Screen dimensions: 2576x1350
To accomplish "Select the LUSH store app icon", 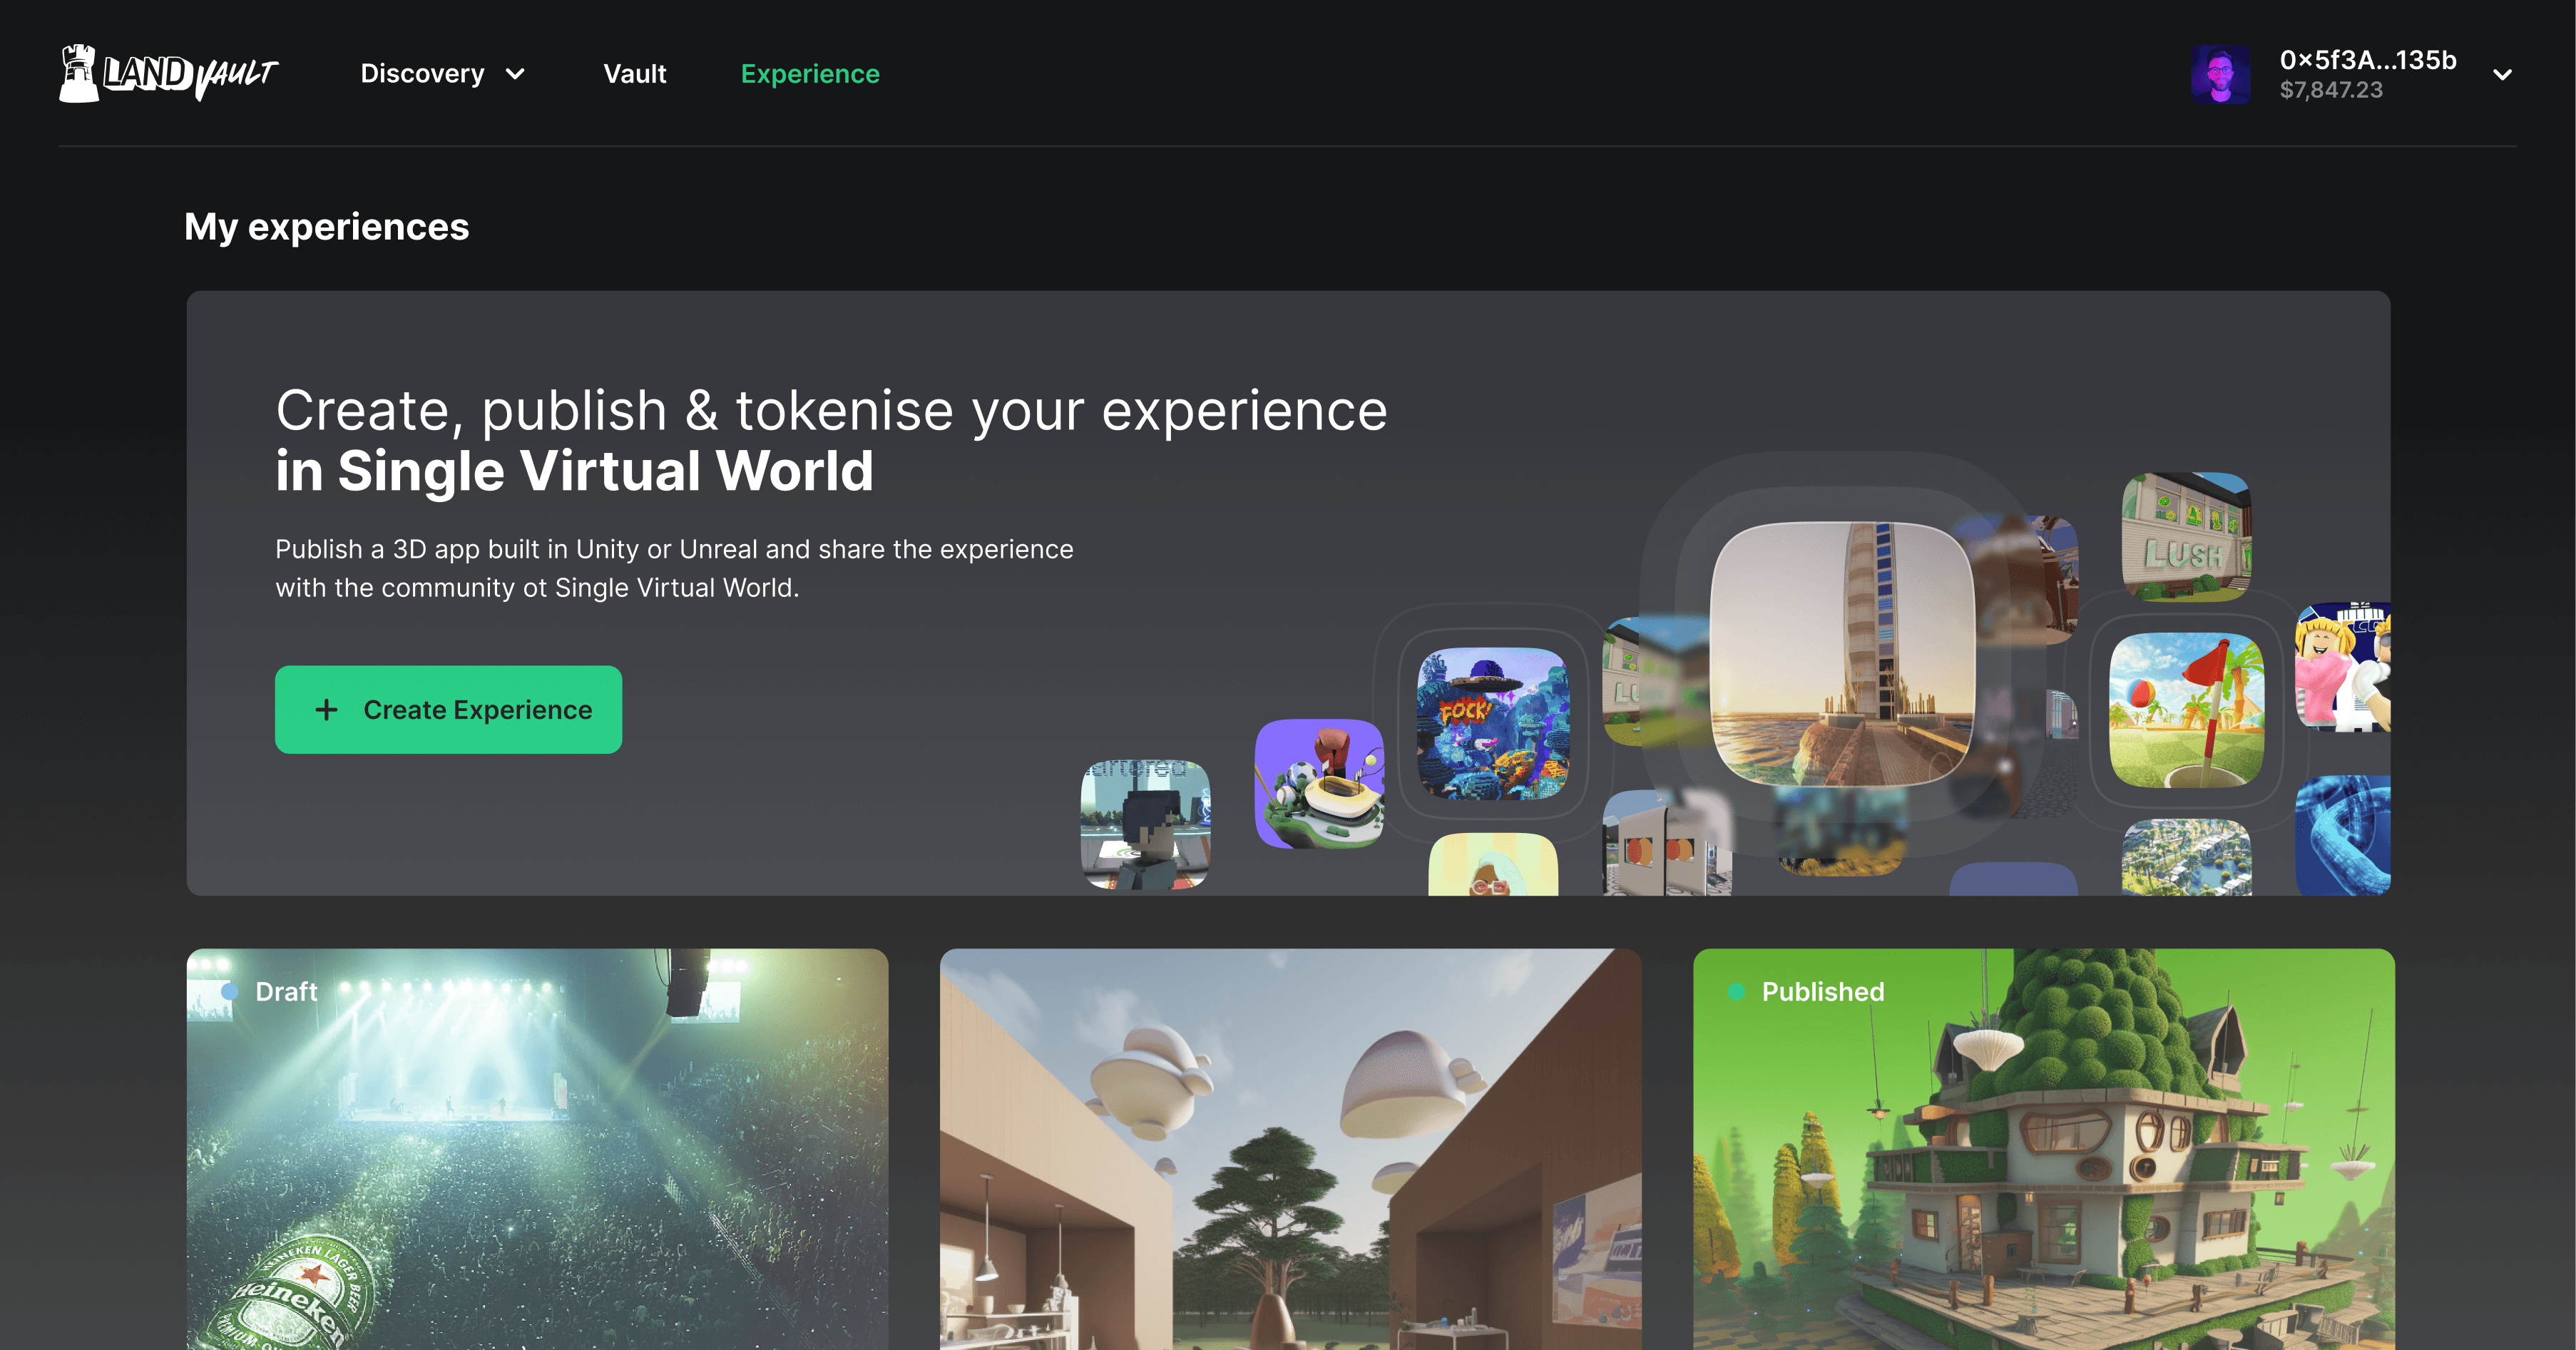I will pyautogui.click(x=2185, y=537).
